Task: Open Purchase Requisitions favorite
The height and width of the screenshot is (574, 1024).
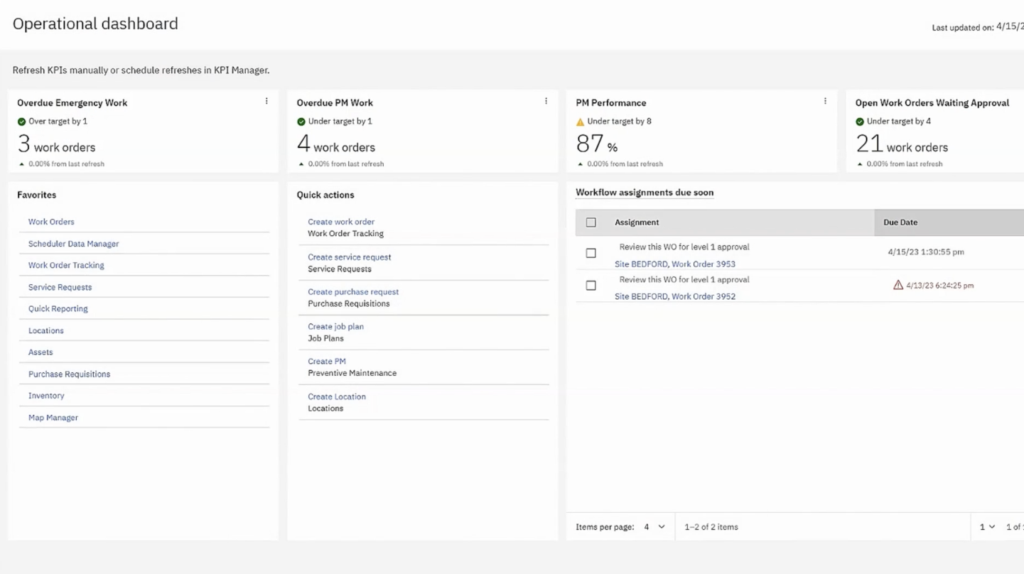Action: [x=69, y=374]
